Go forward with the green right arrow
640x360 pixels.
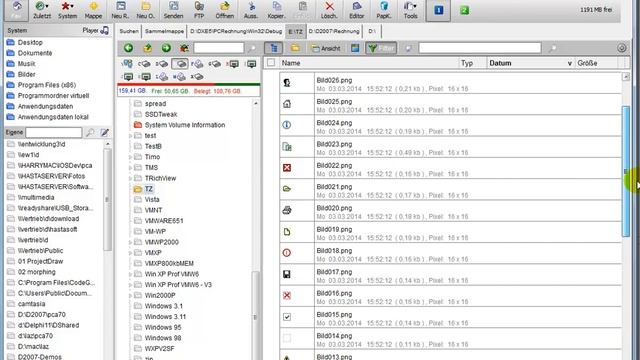click(166, 48)
